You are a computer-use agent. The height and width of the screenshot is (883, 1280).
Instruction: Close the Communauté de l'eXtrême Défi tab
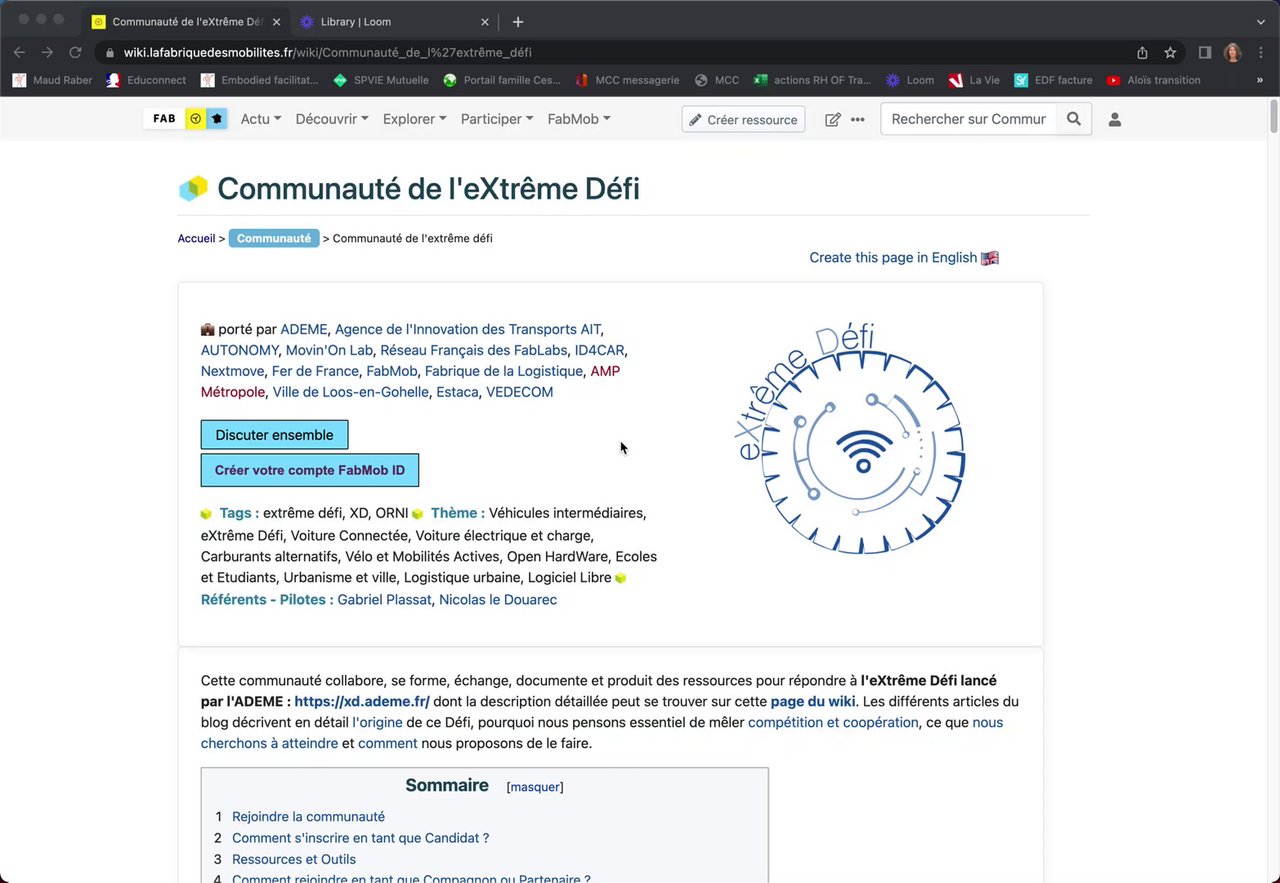[277, 22]
